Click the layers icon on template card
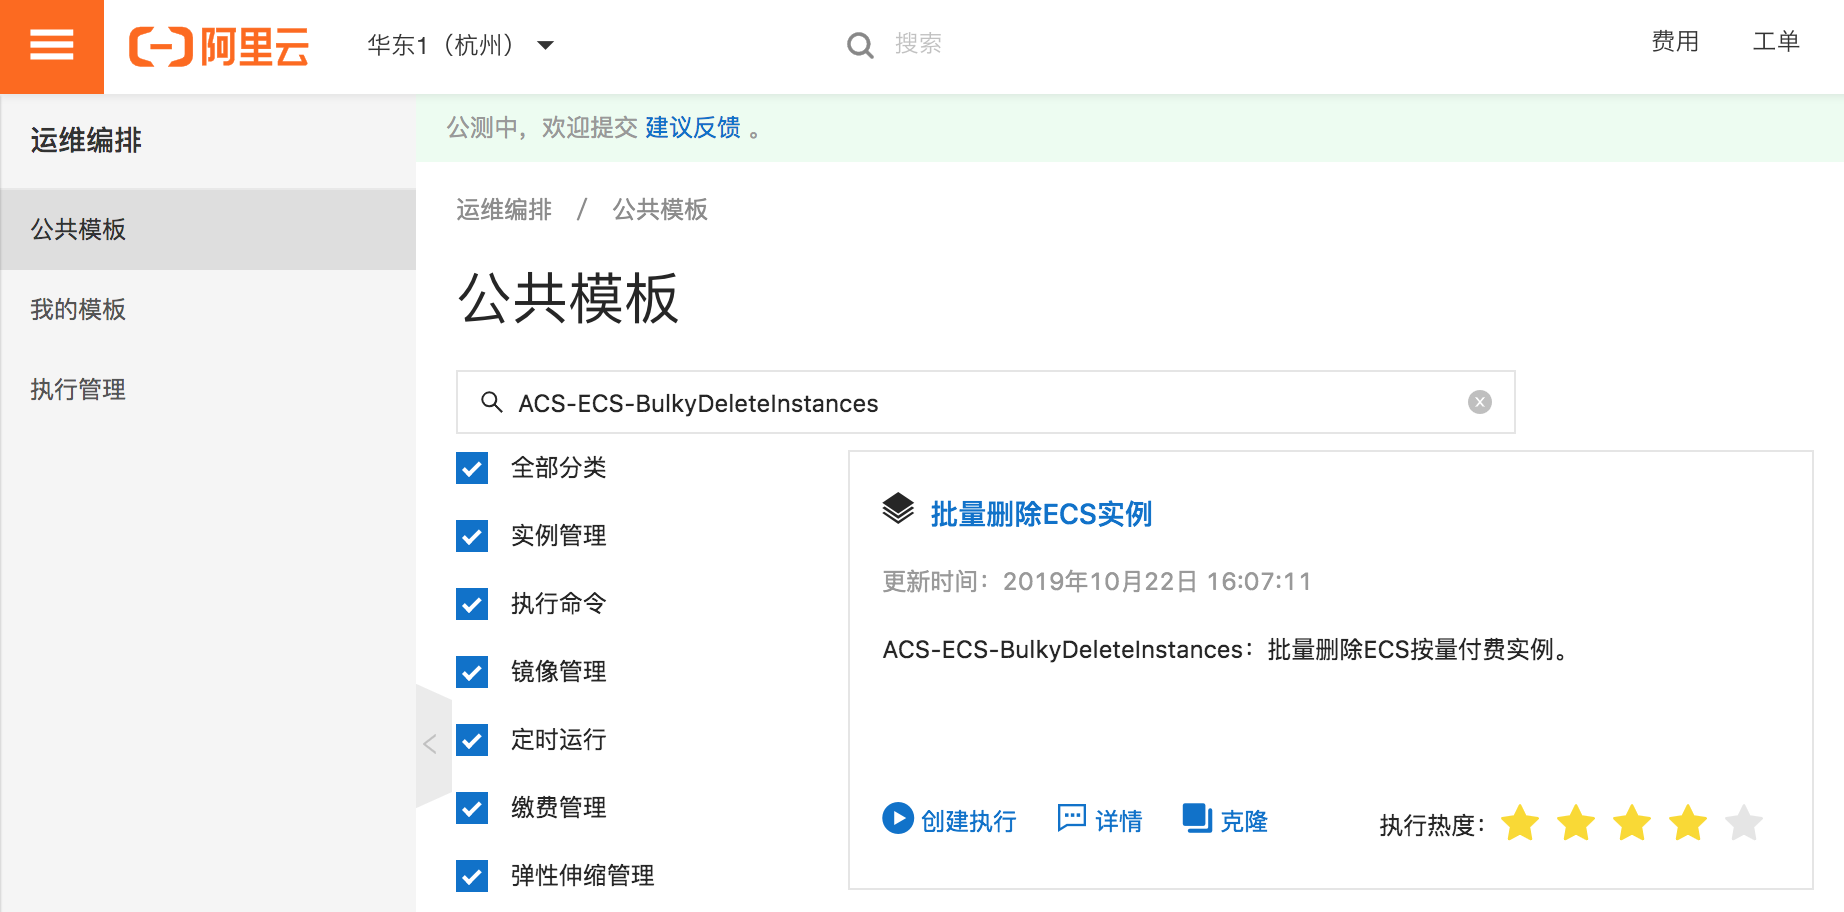 898,508
